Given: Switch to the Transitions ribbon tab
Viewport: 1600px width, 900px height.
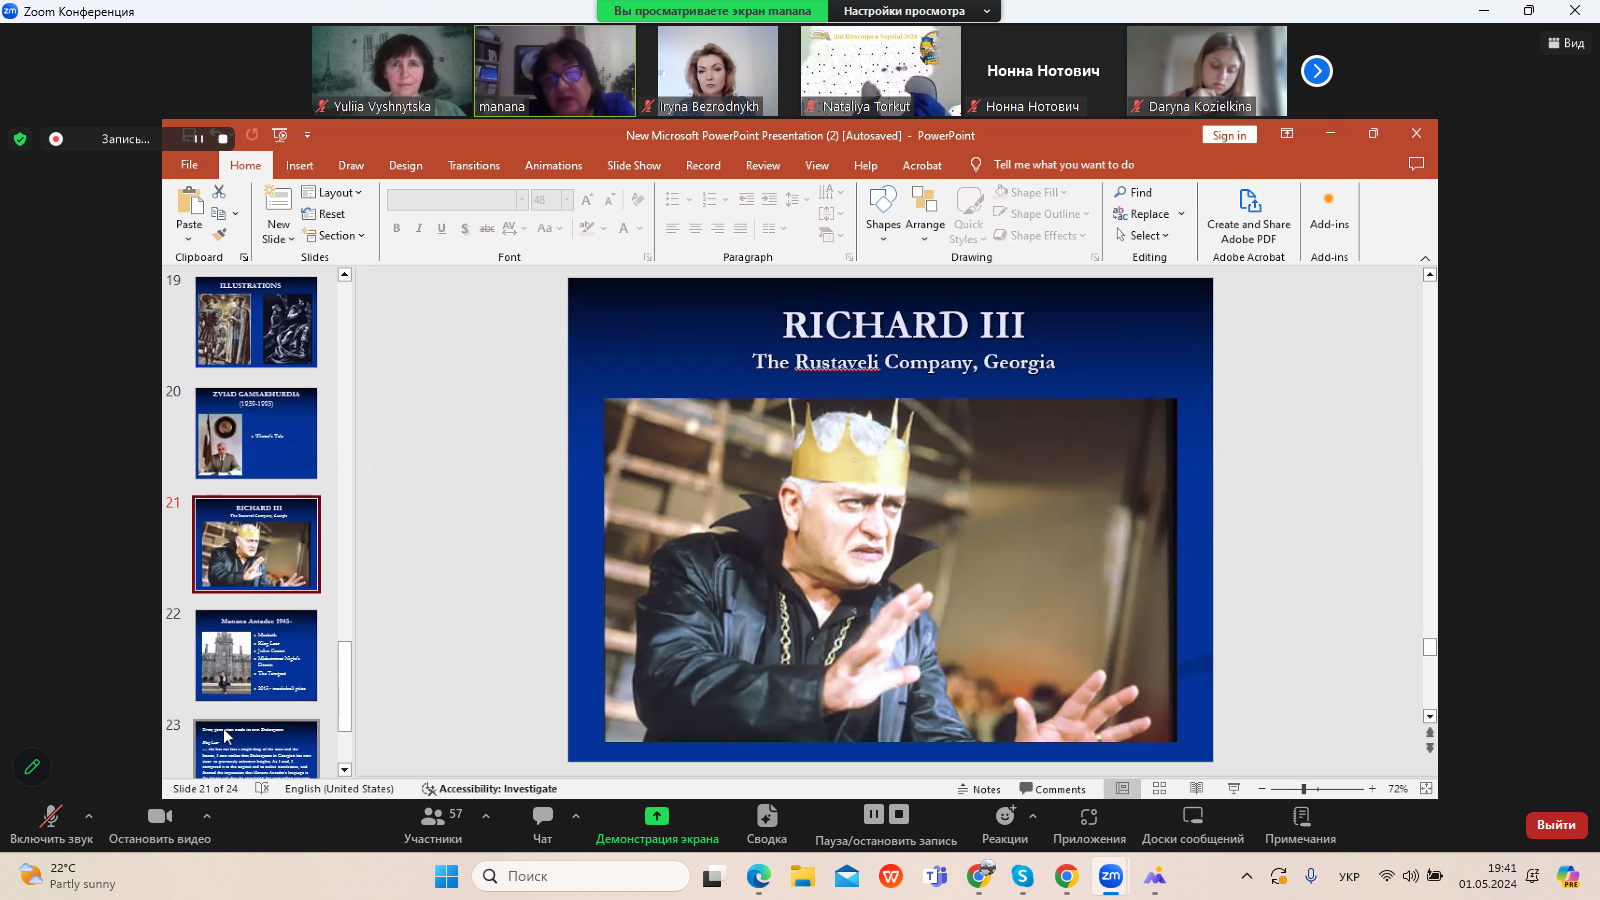Looking at the screenshot, I should point(473,166).
